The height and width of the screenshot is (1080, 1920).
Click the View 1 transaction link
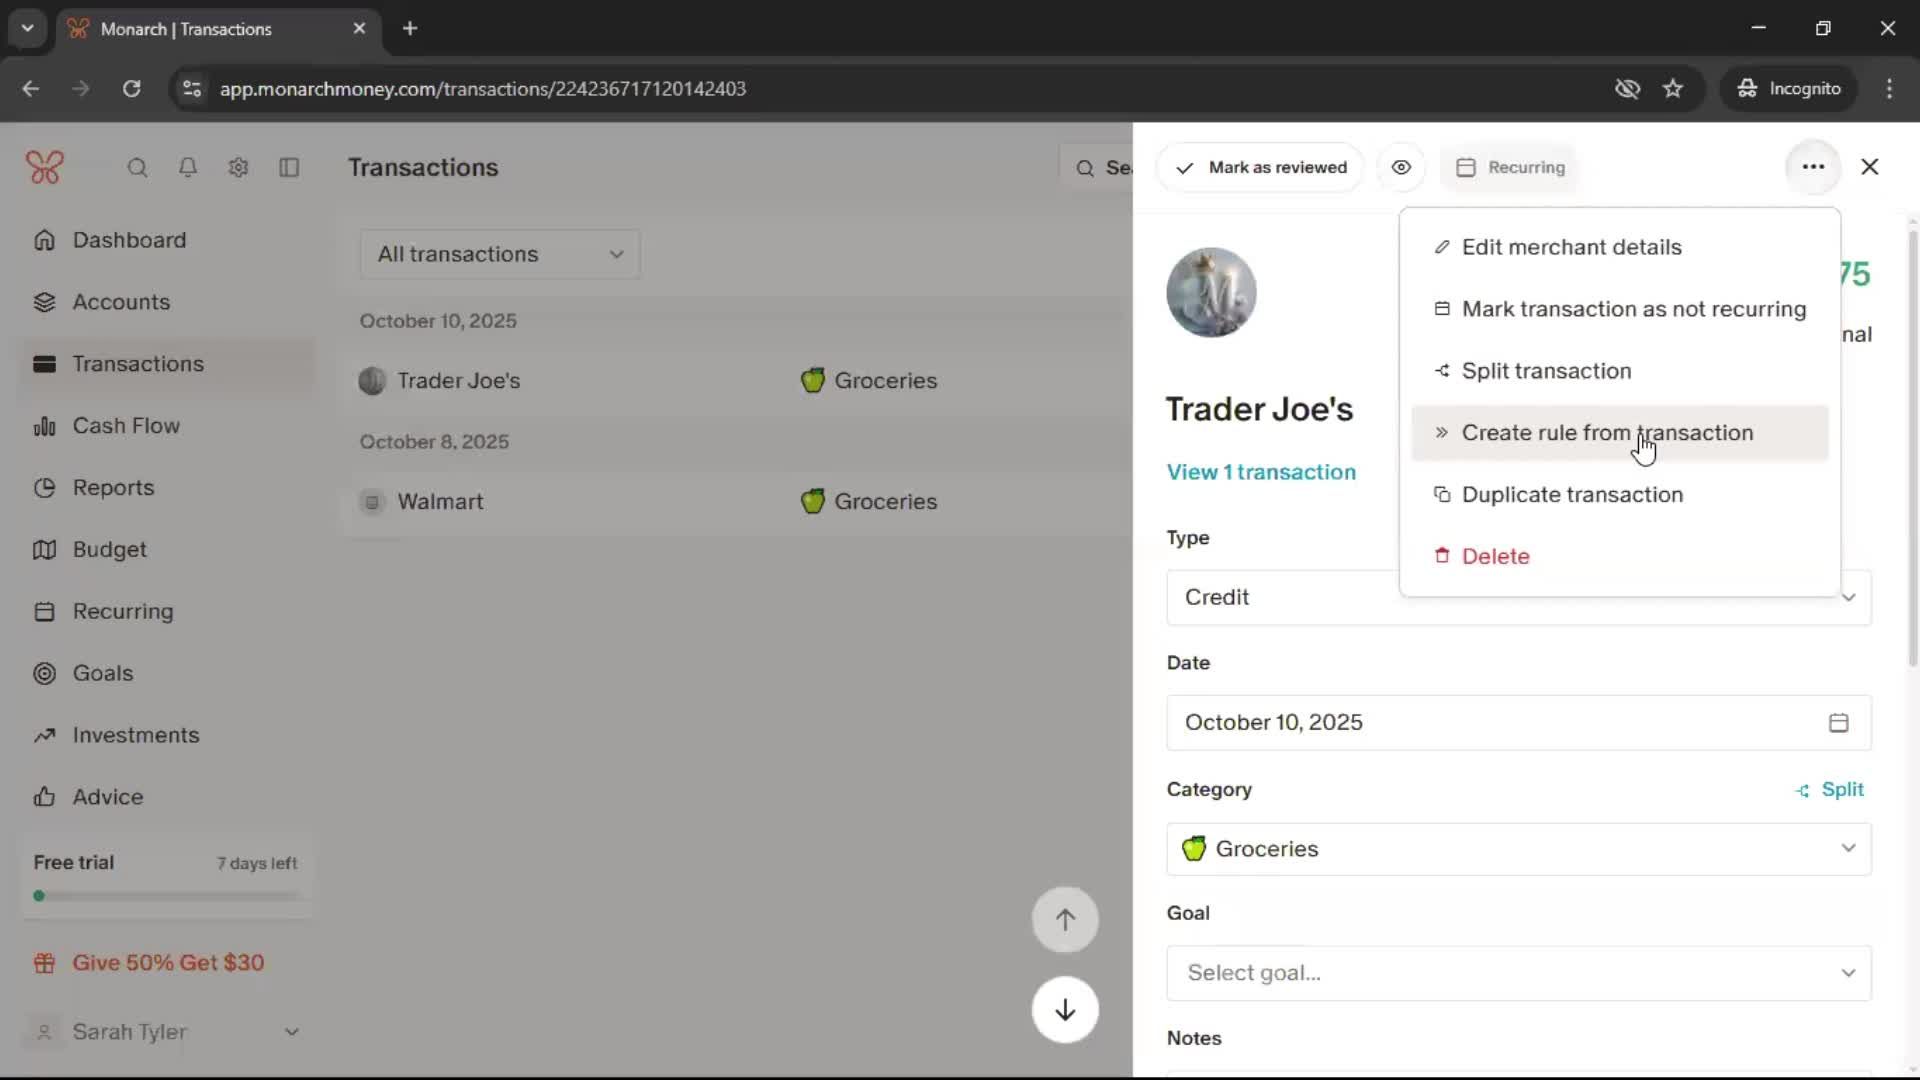tap(1261, 472)
